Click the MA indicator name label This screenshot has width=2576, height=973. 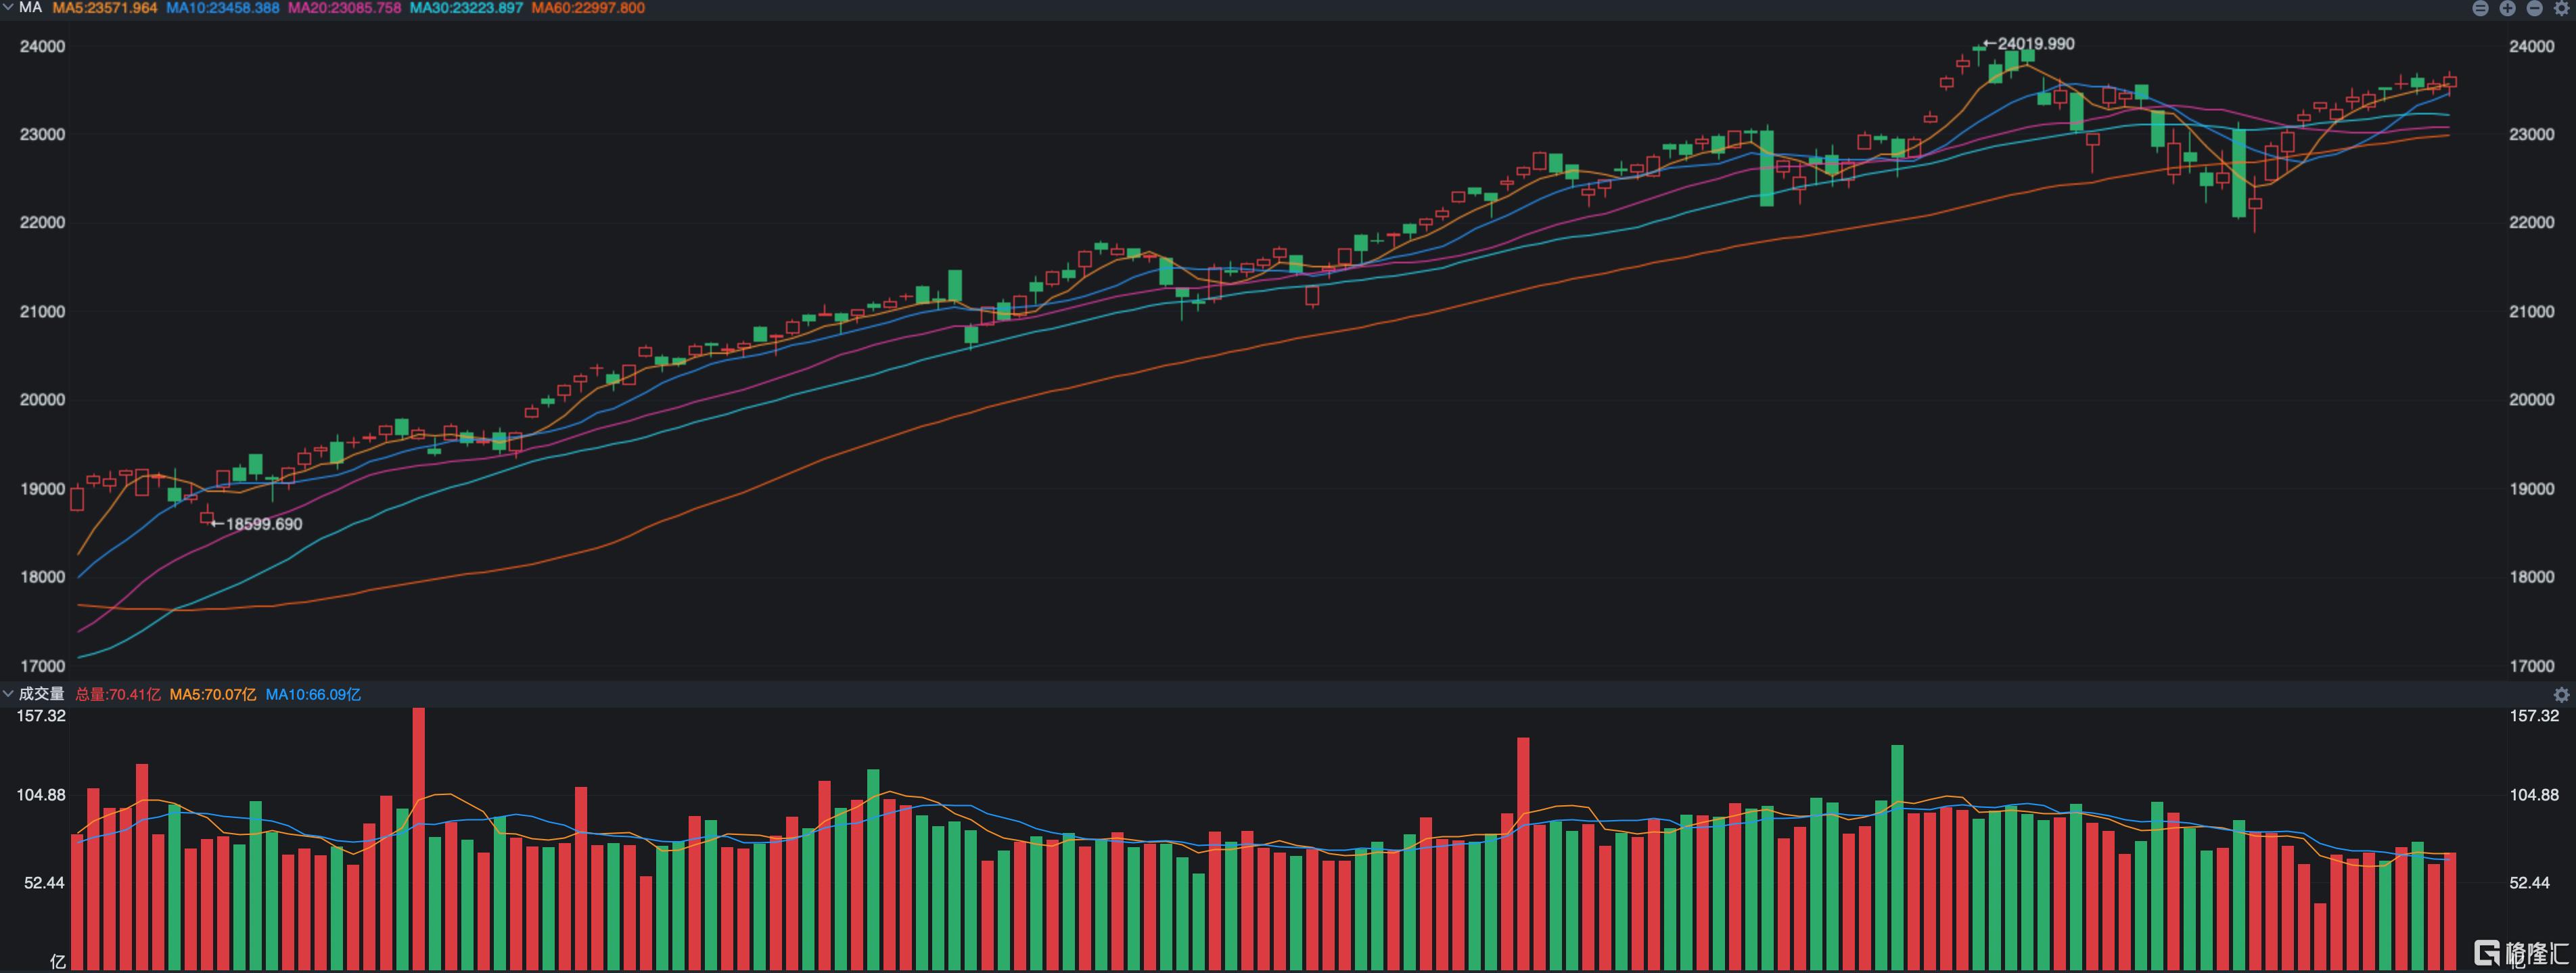coord(30,8)
